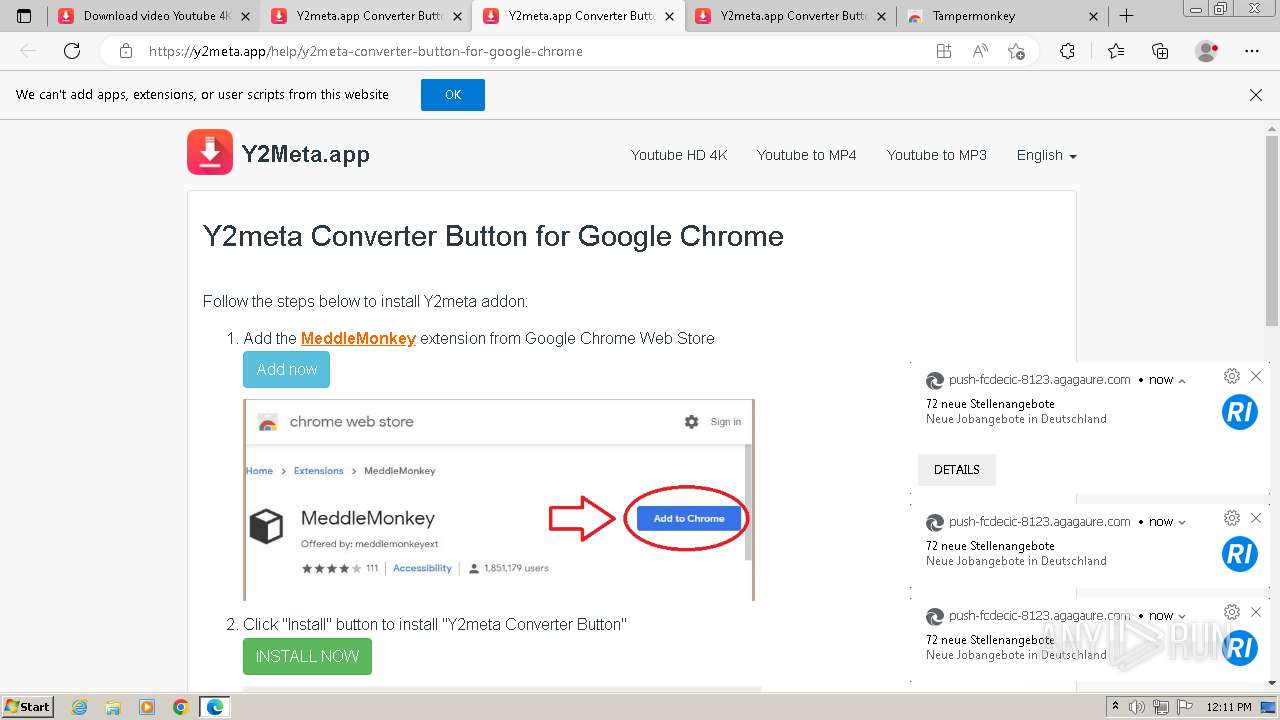1280x720 pixels.
Task: Click the green INSTALL NOW button
Action: pyautogui.click(x=307, y=656)
